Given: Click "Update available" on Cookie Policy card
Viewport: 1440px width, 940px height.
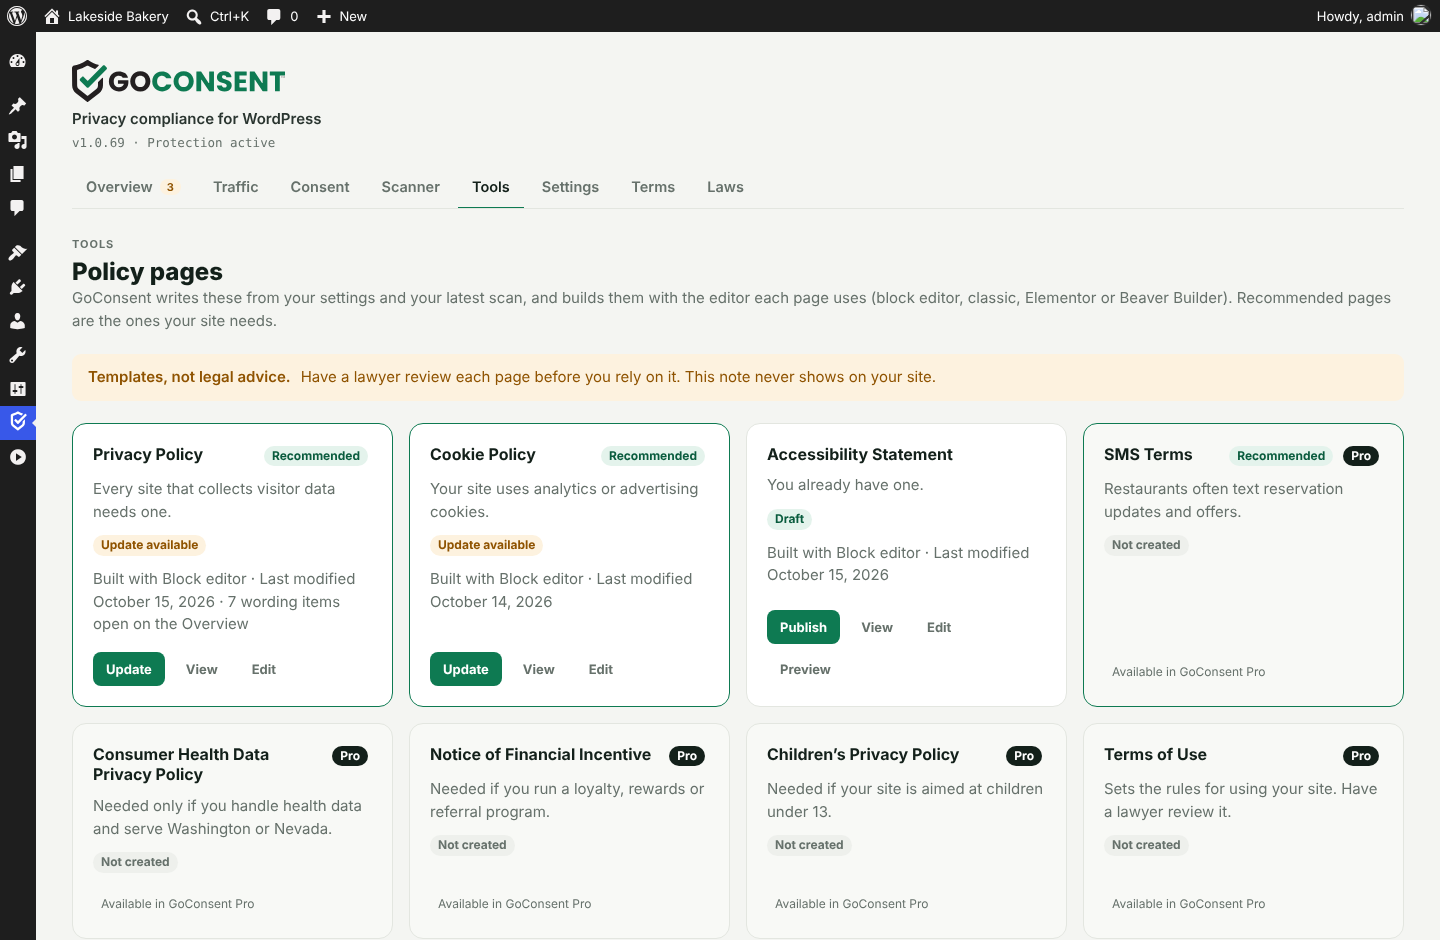Looking at the screenshot, I should pyautogui.click(x=487, y=545).
